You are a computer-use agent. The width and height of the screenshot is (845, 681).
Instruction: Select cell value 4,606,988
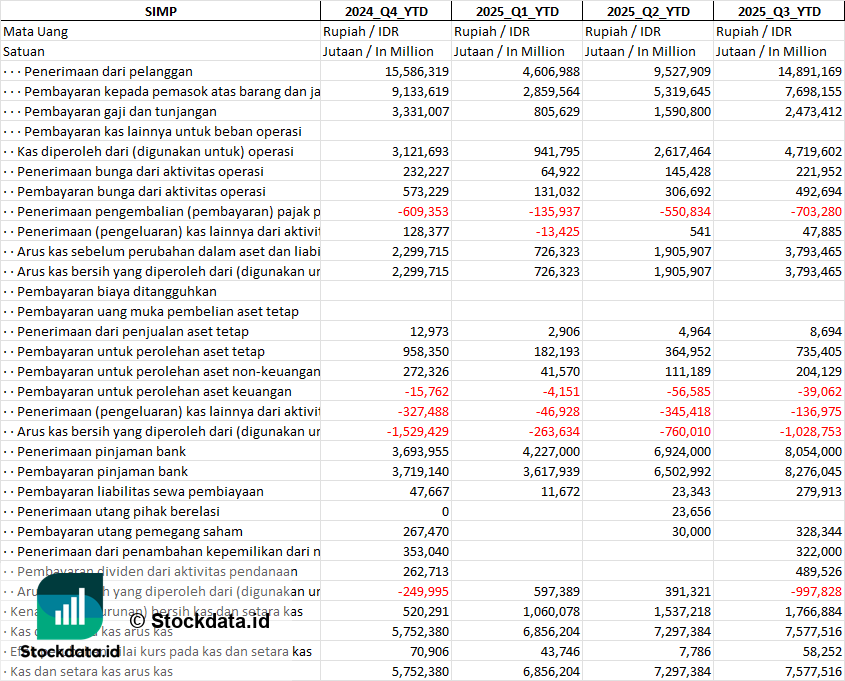tap(551, 72)
